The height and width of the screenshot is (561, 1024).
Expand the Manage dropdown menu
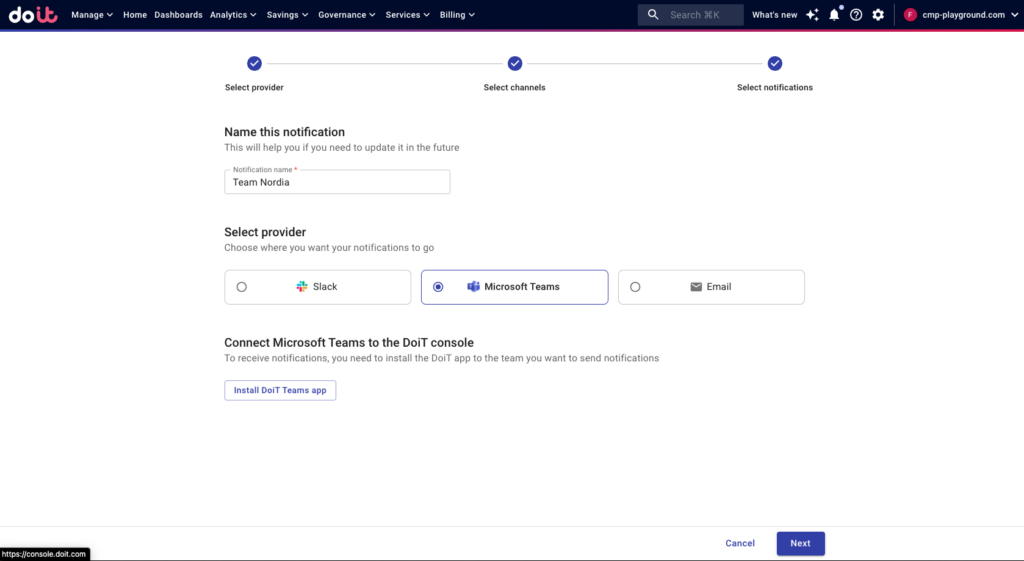[92, 15]
